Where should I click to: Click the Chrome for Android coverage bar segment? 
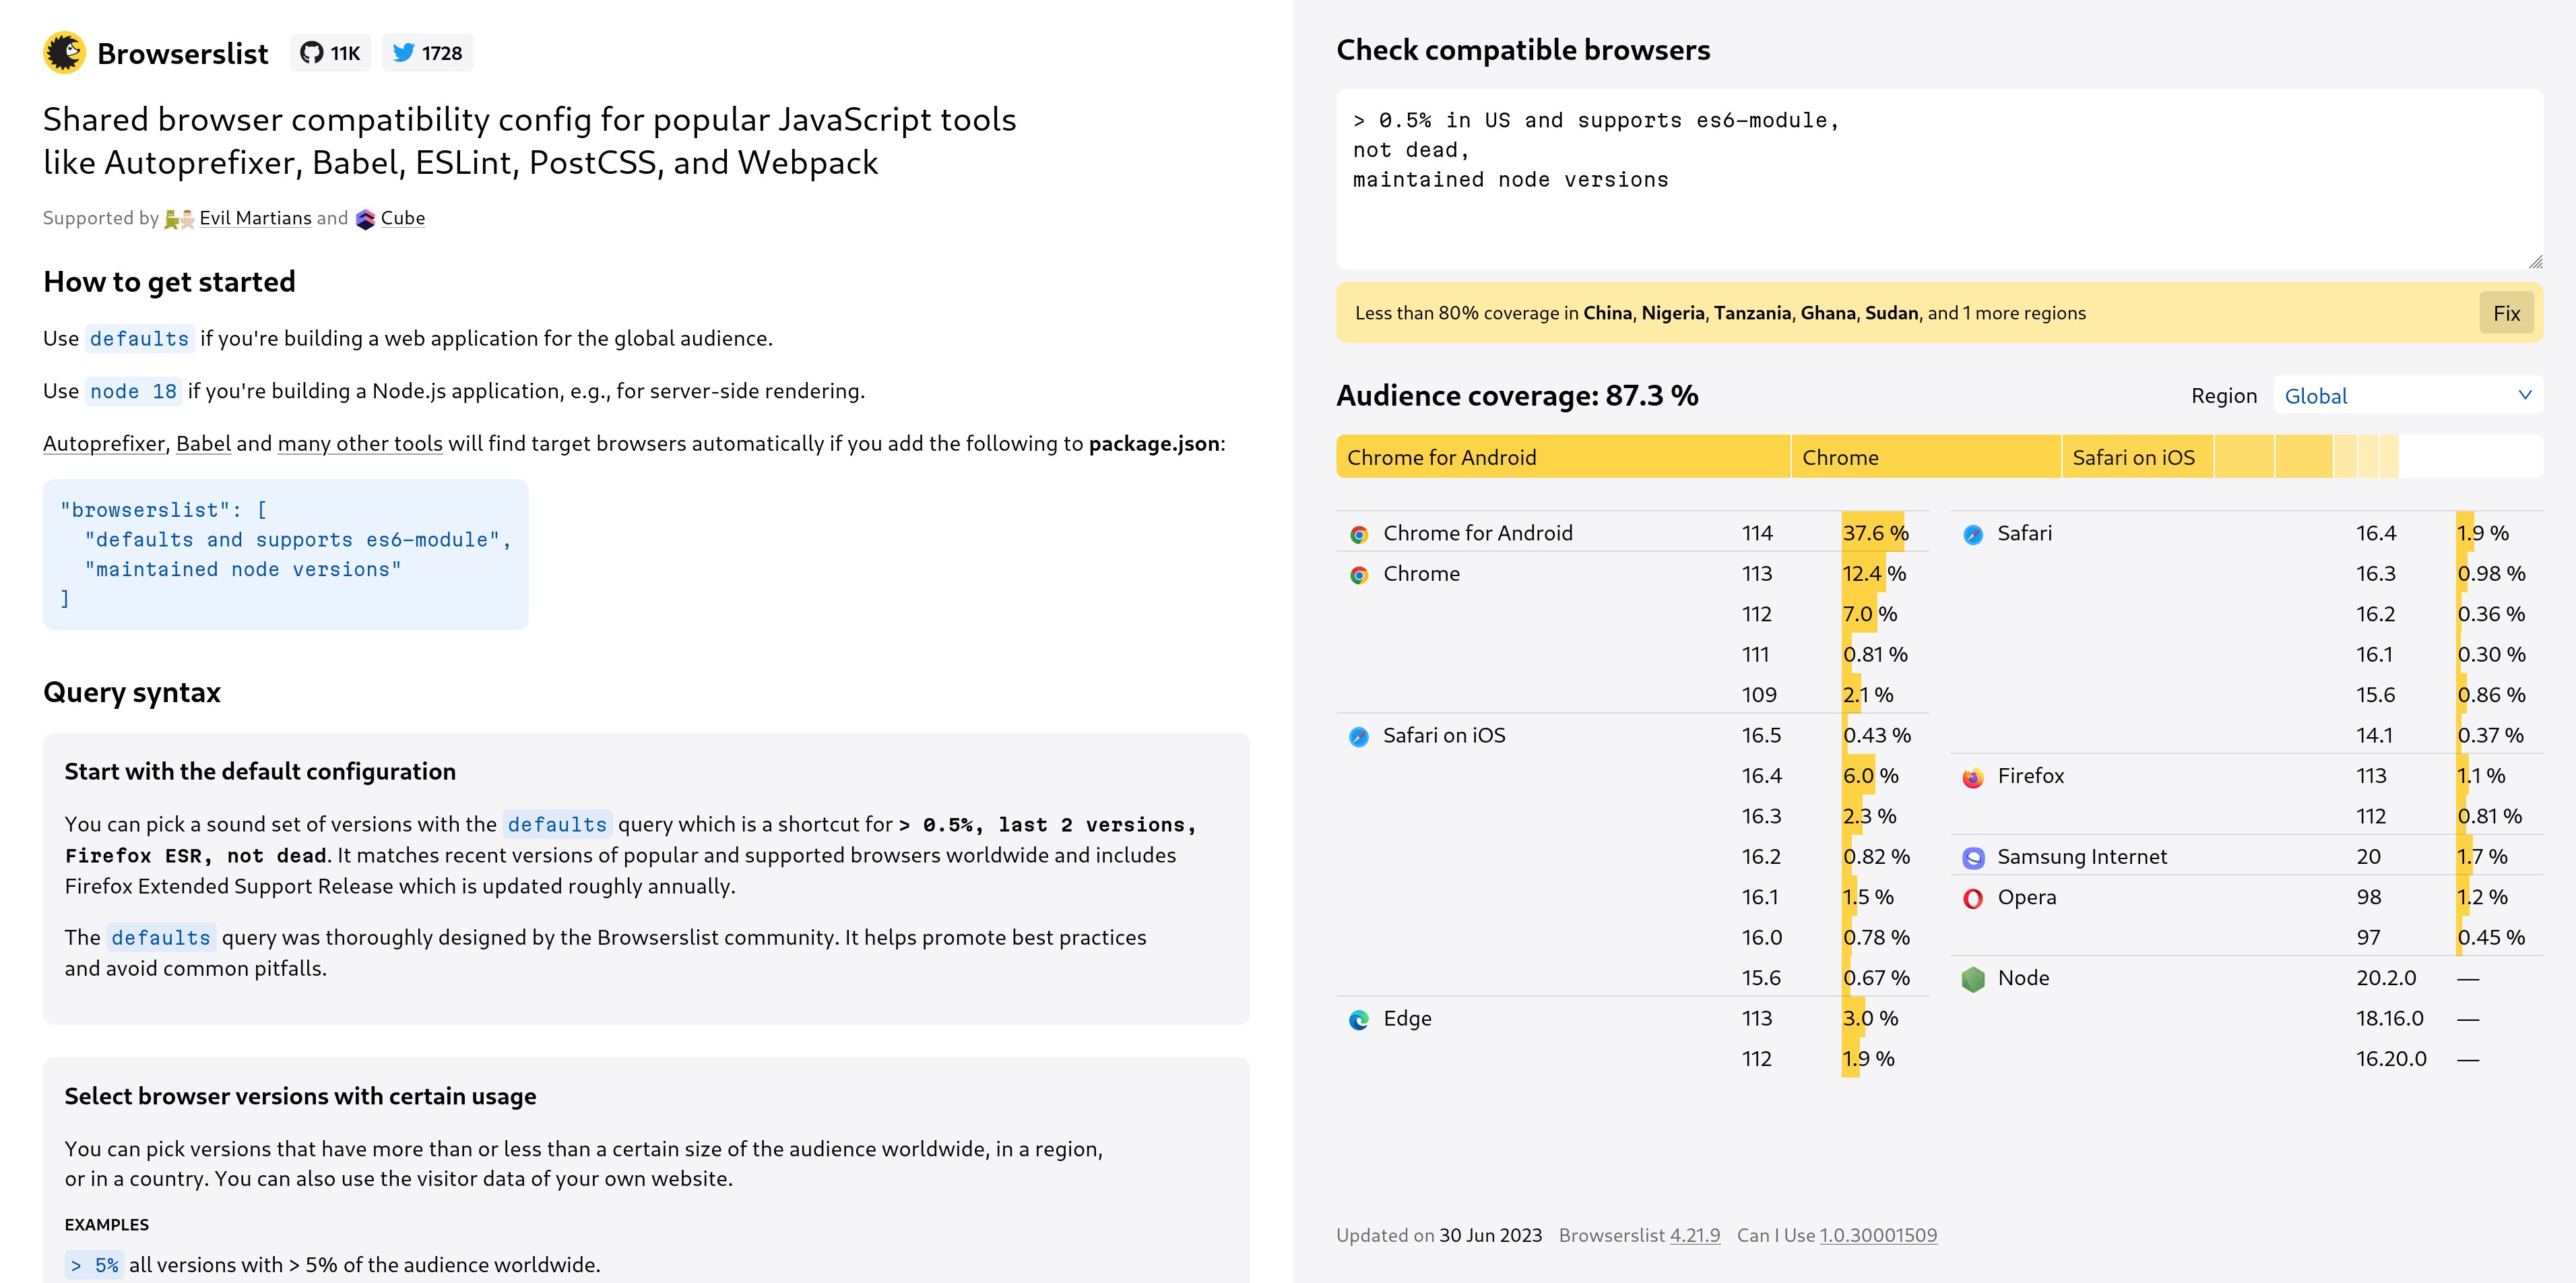[x=1563, y=457]
